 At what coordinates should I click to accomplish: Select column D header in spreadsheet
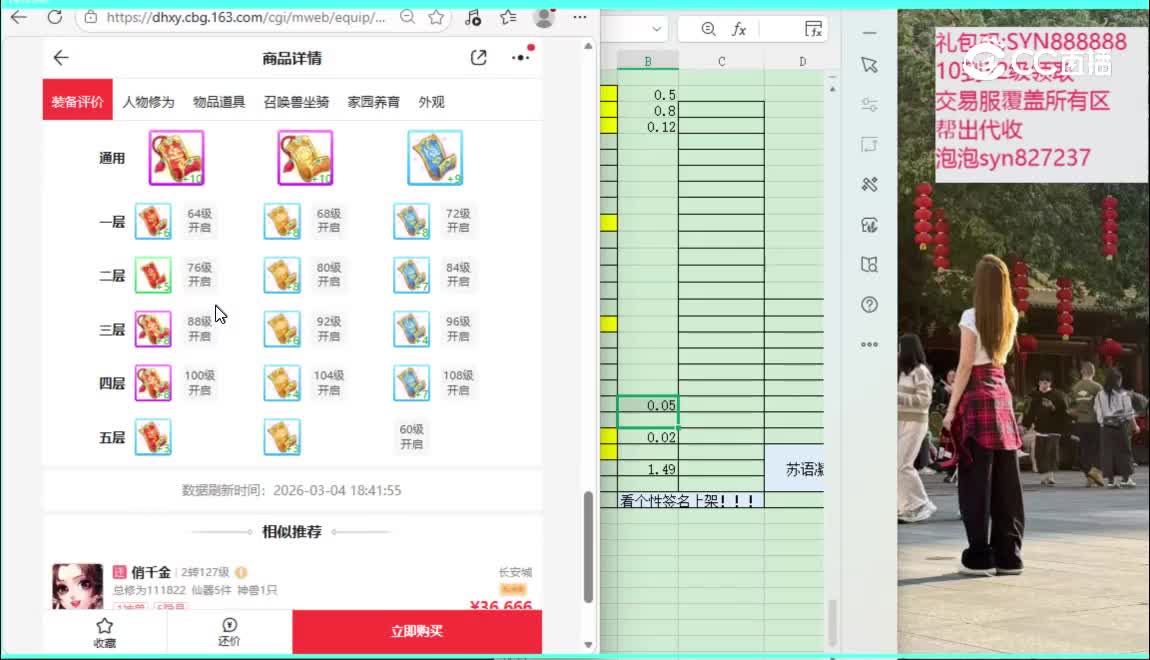tap(802, 61)
